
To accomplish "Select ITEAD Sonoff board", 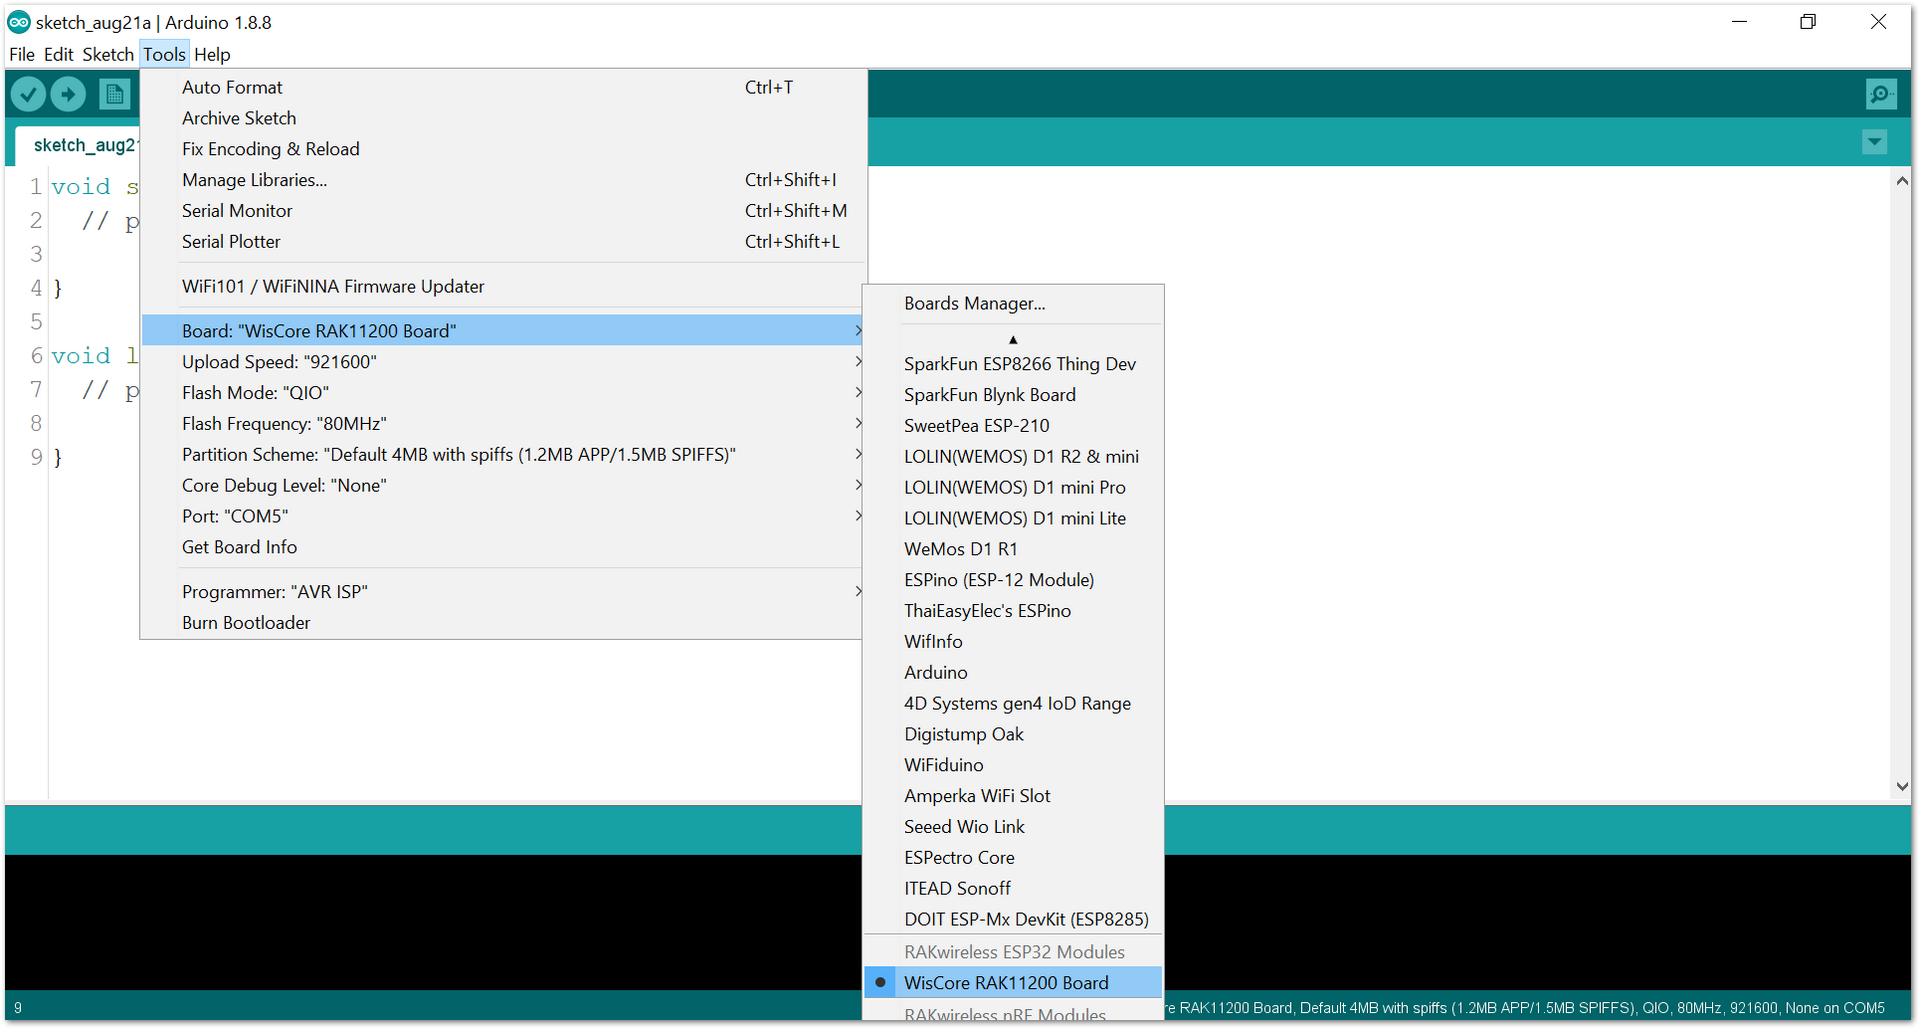I will pos(1013,890).
